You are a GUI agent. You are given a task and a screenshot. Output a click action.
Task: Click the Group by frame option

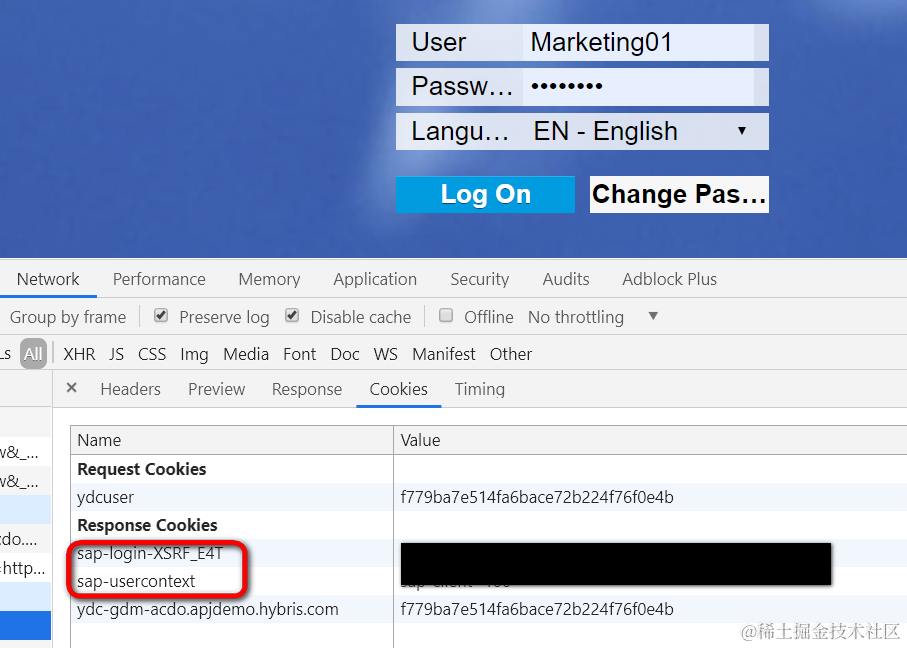[68, 317]
